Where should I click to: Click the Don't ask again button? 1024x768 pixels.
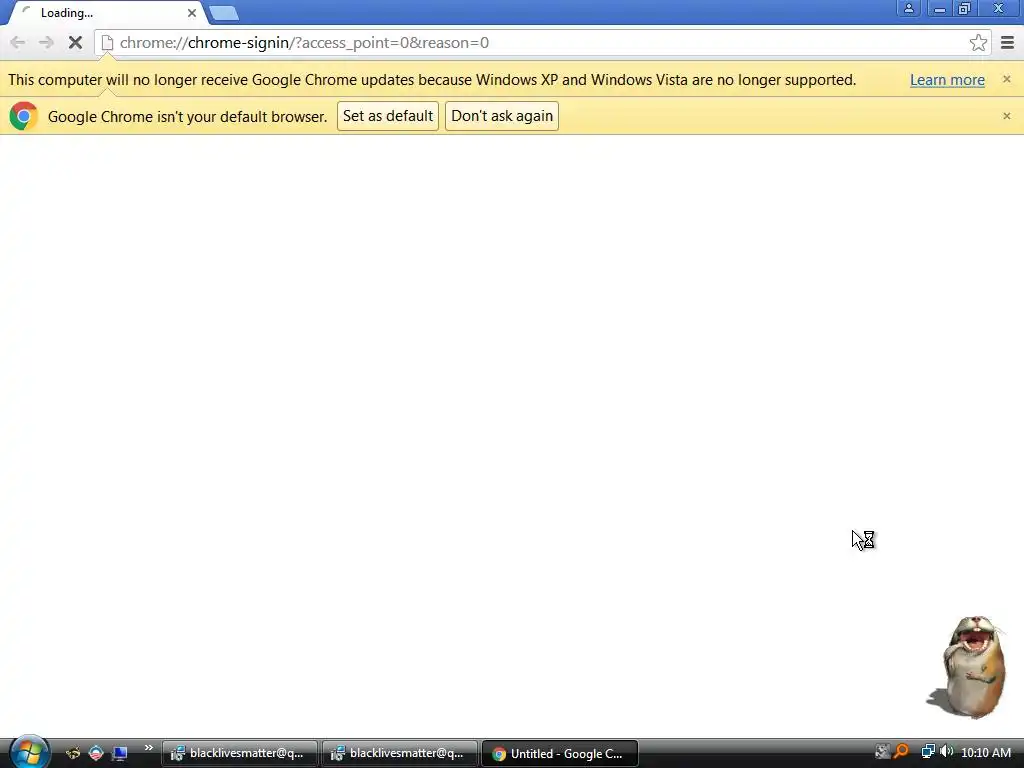[x=502, y=116]
